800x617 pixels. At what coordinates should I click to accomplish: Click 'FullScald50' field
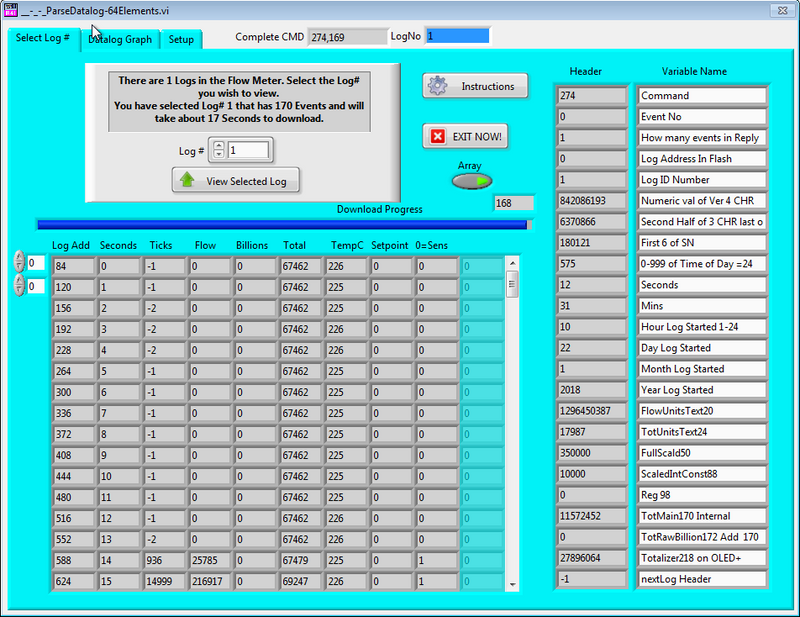[x=702, y=453]
